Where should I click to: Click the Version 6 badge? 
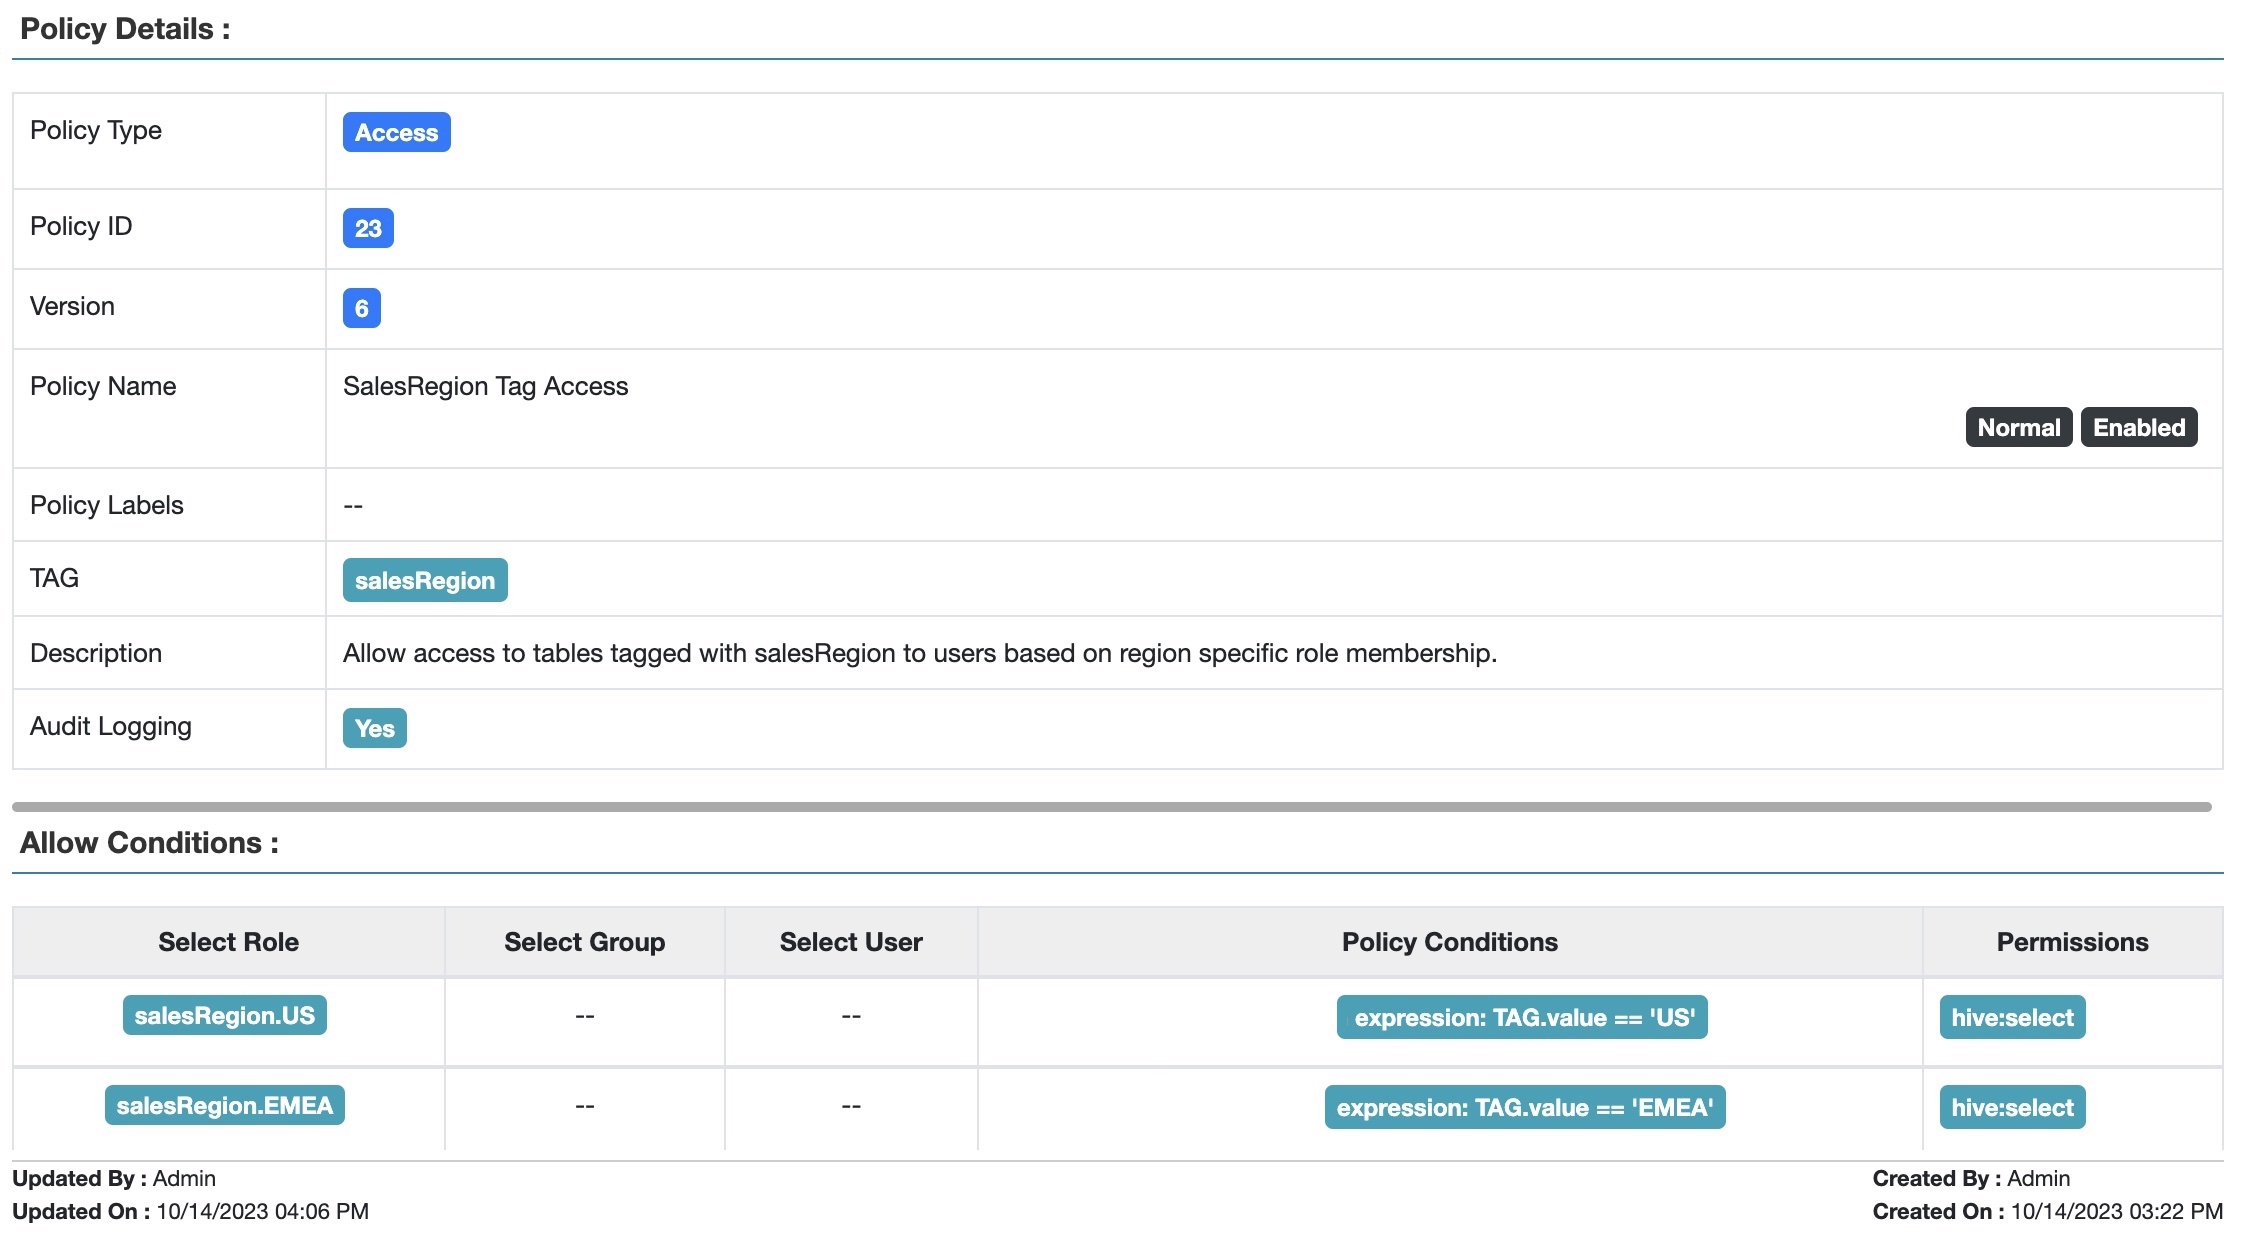coord(361,308)
